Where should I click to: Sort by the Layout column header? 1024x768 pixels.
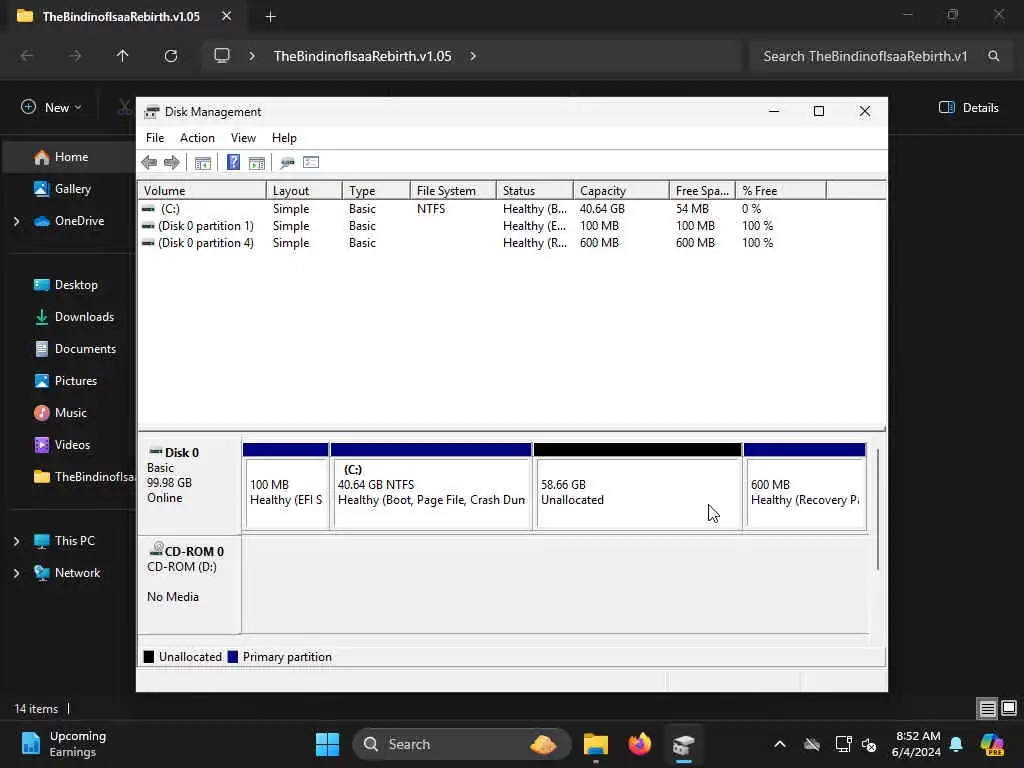[304, 191]
